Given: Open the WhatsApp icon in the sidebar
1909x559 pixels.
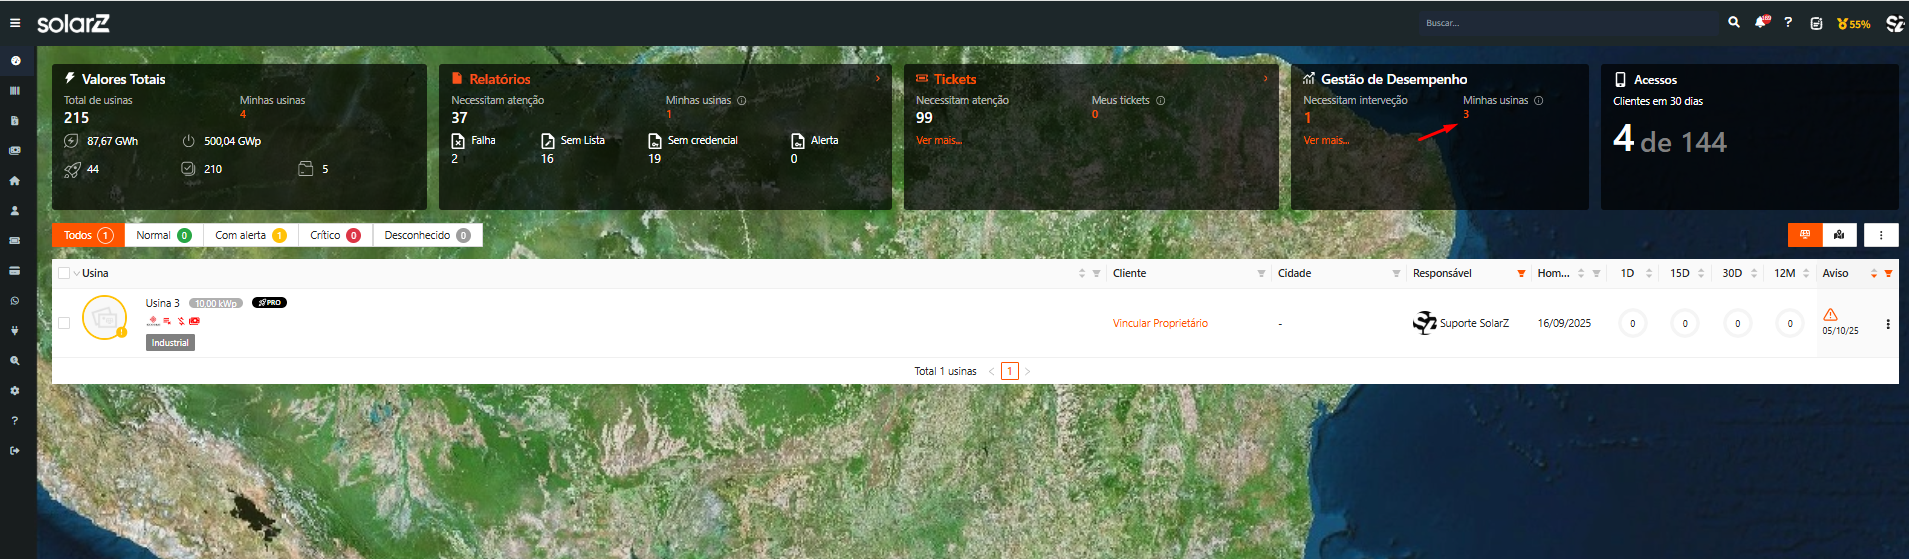Looking at the screenshot, I should pos(14,301).
